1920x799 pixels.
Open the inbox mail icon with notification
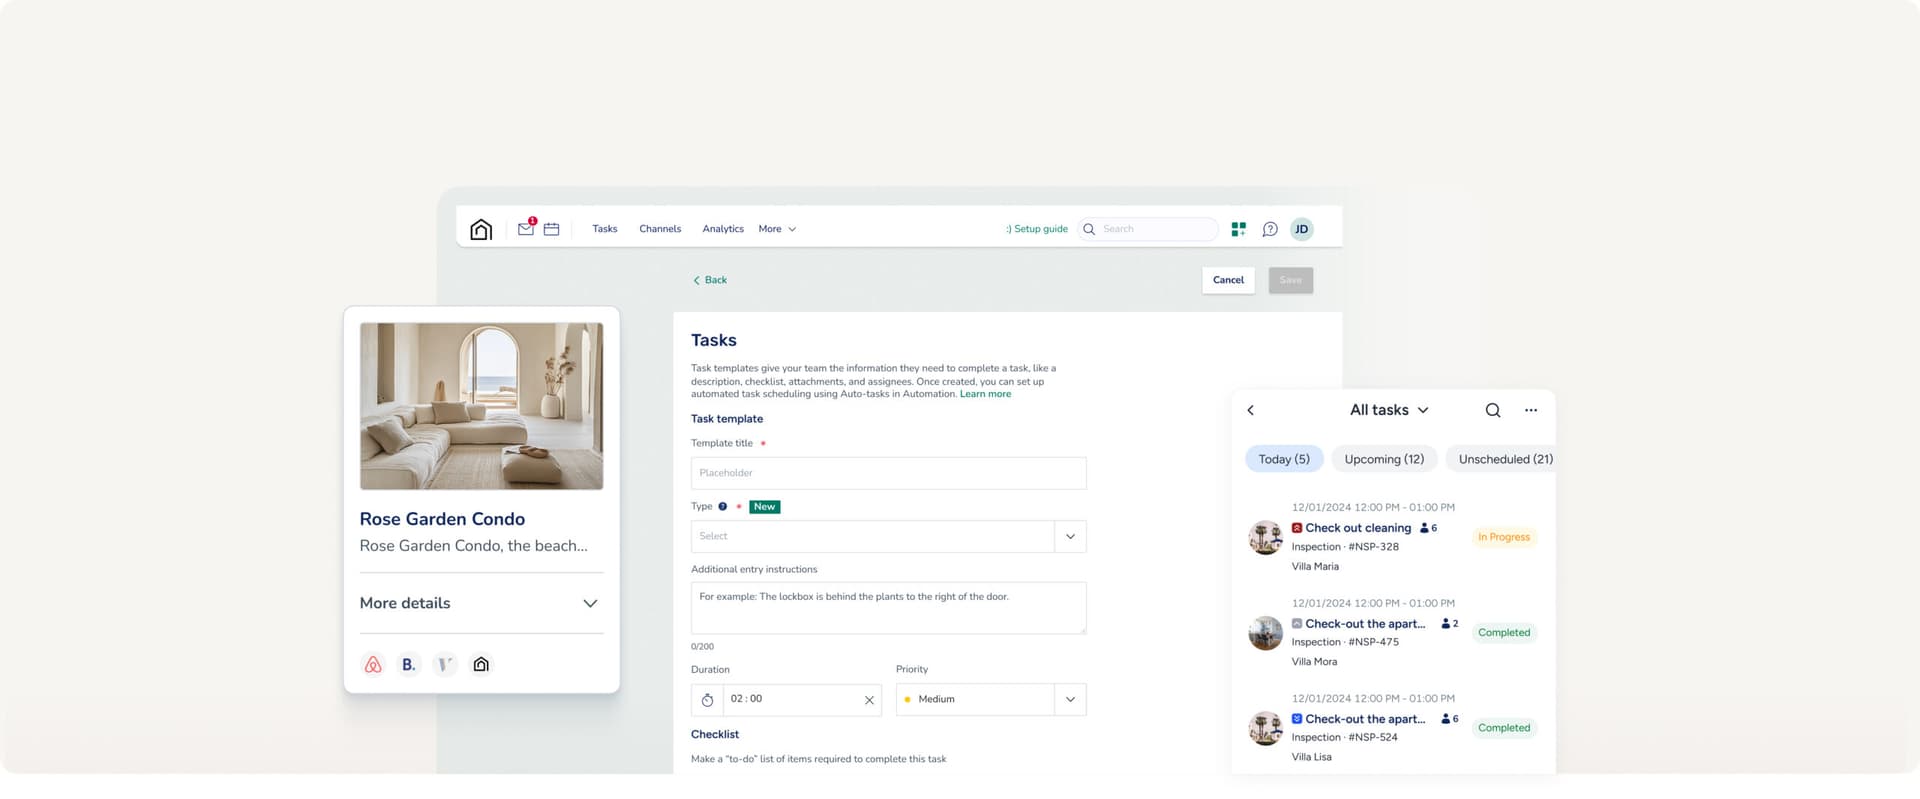(x=526, y=229)
